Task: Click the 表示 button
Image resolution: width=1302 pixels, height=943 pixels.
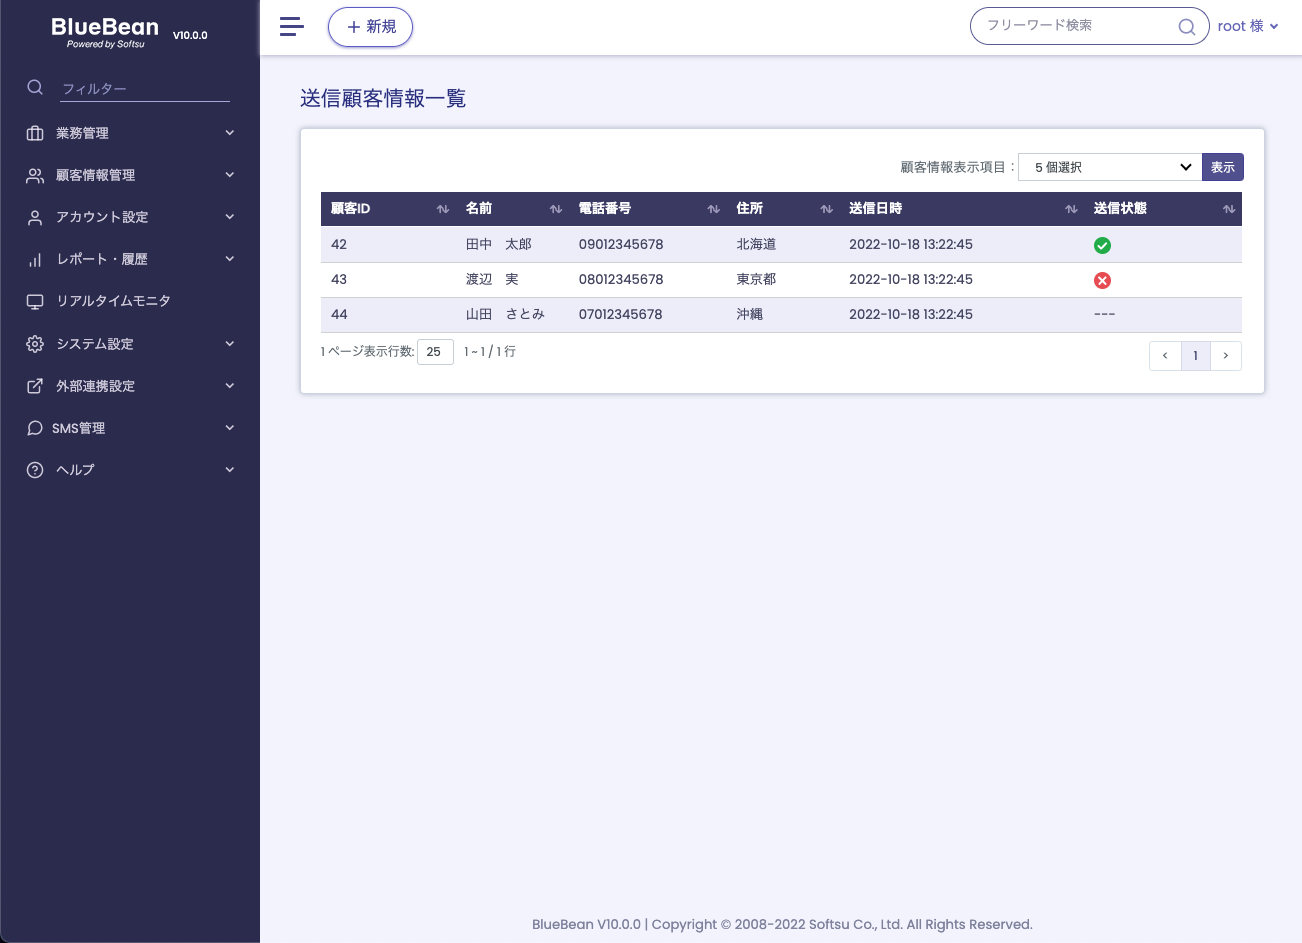Action: pos(1223,167)
